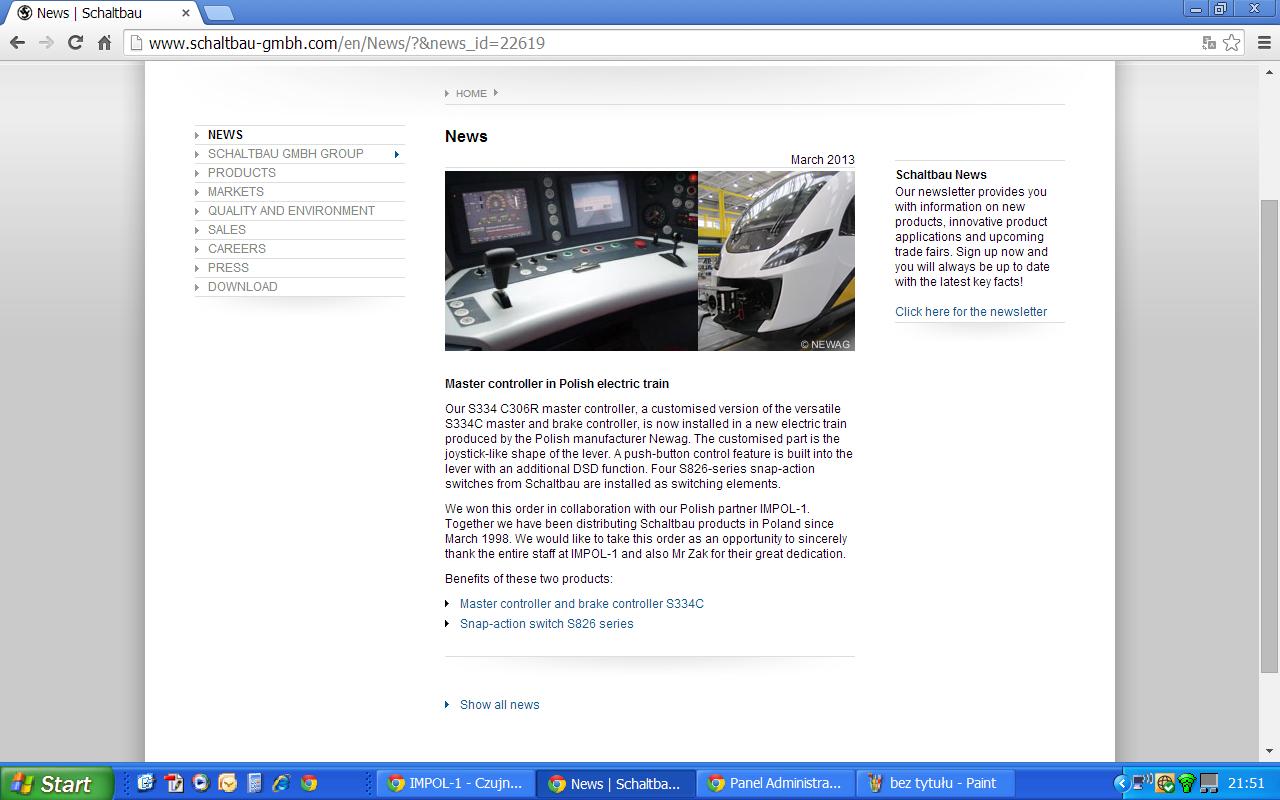Click the master controller cab photo
1280x800 pixels.
[571, 261]
